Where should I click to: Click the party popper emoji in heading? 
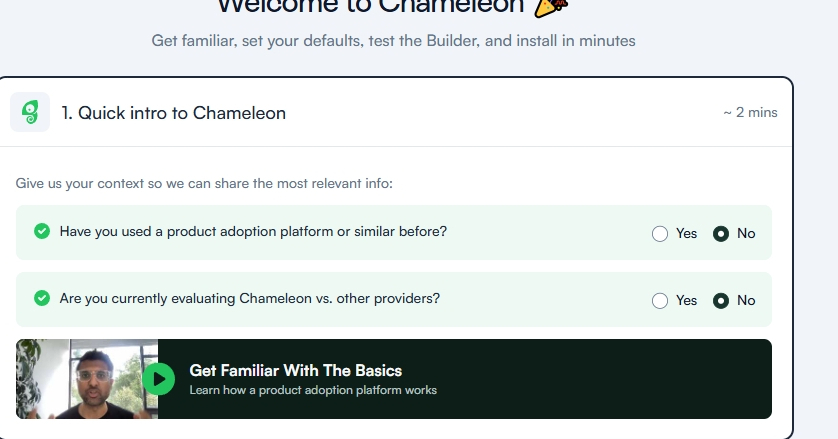pos(550,7)
